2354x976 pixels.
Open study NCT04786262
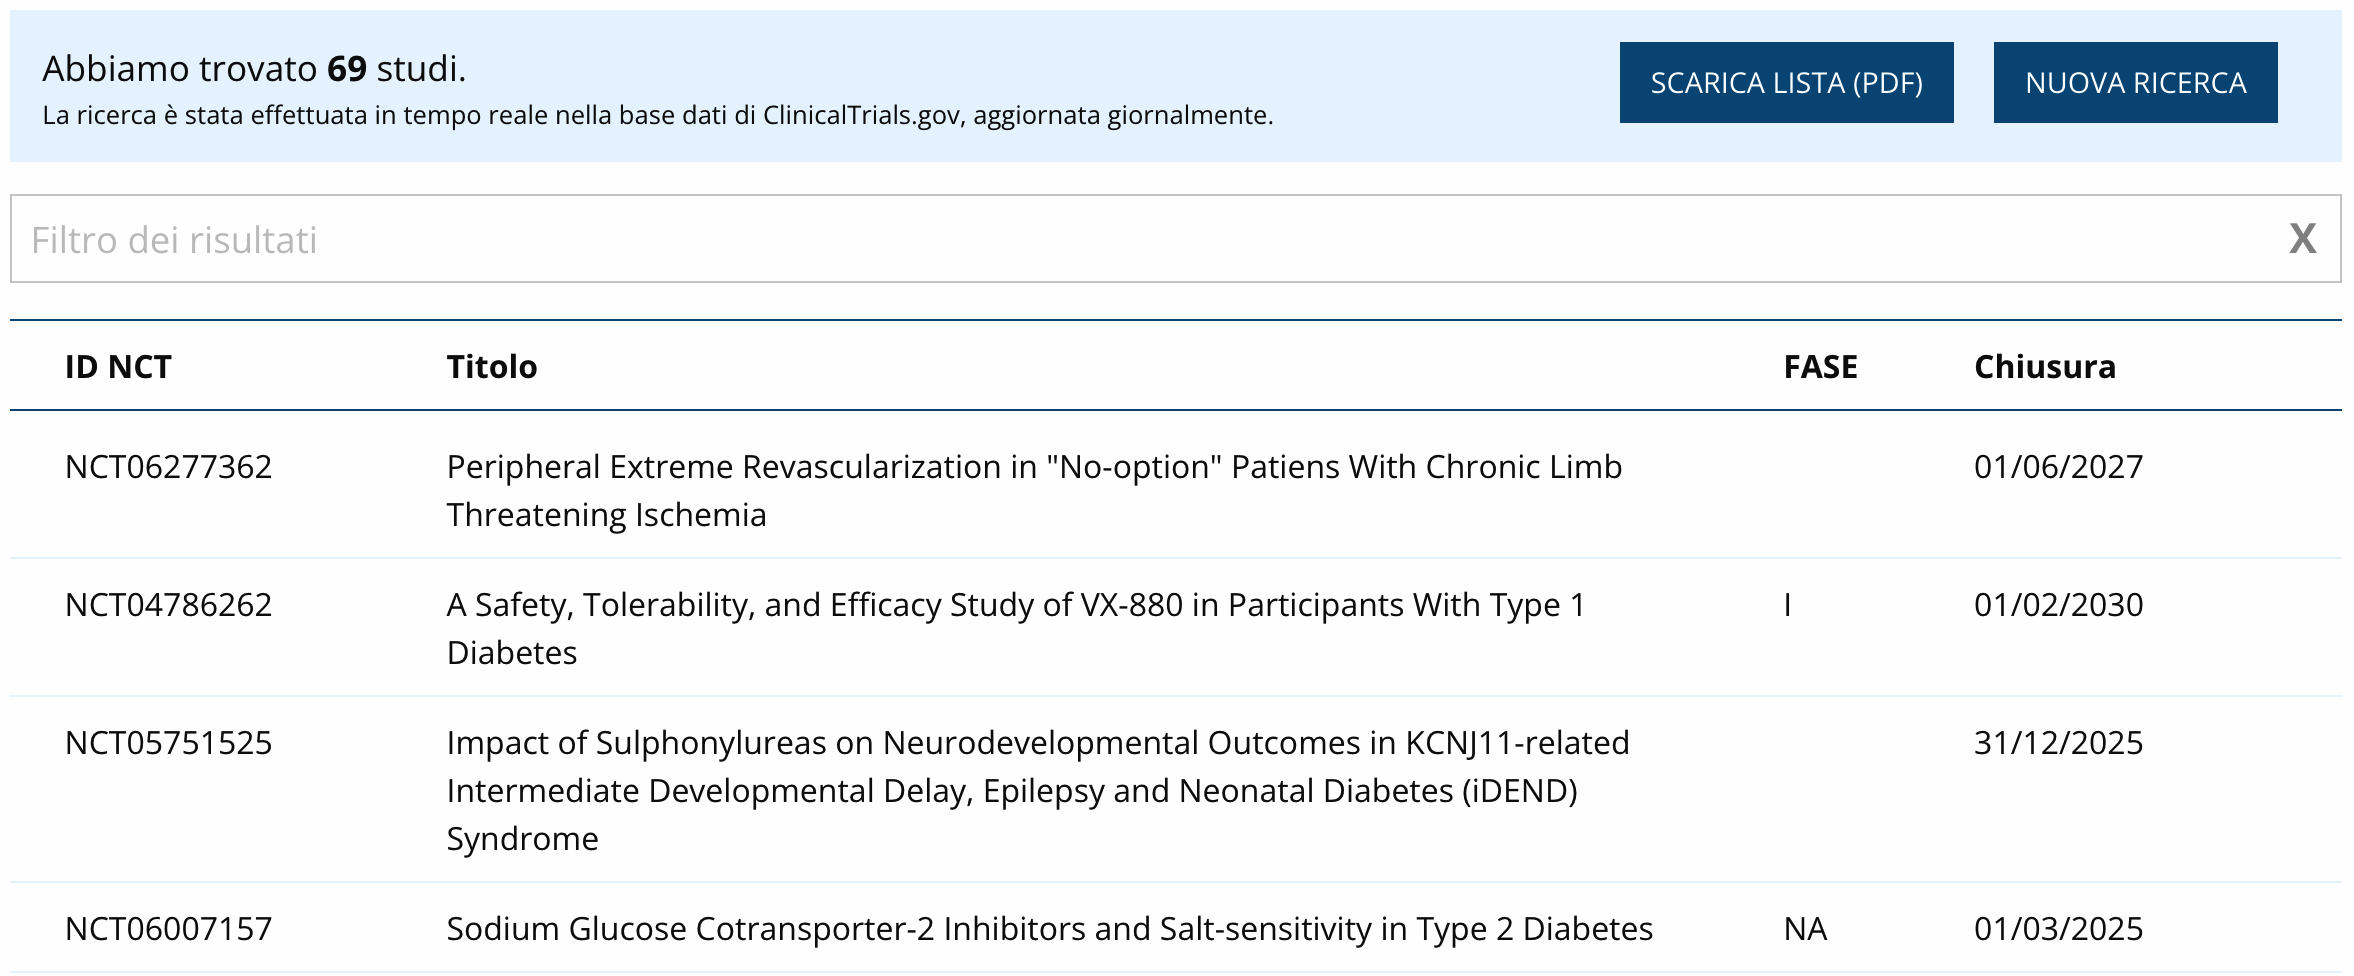tap(168, 605)
